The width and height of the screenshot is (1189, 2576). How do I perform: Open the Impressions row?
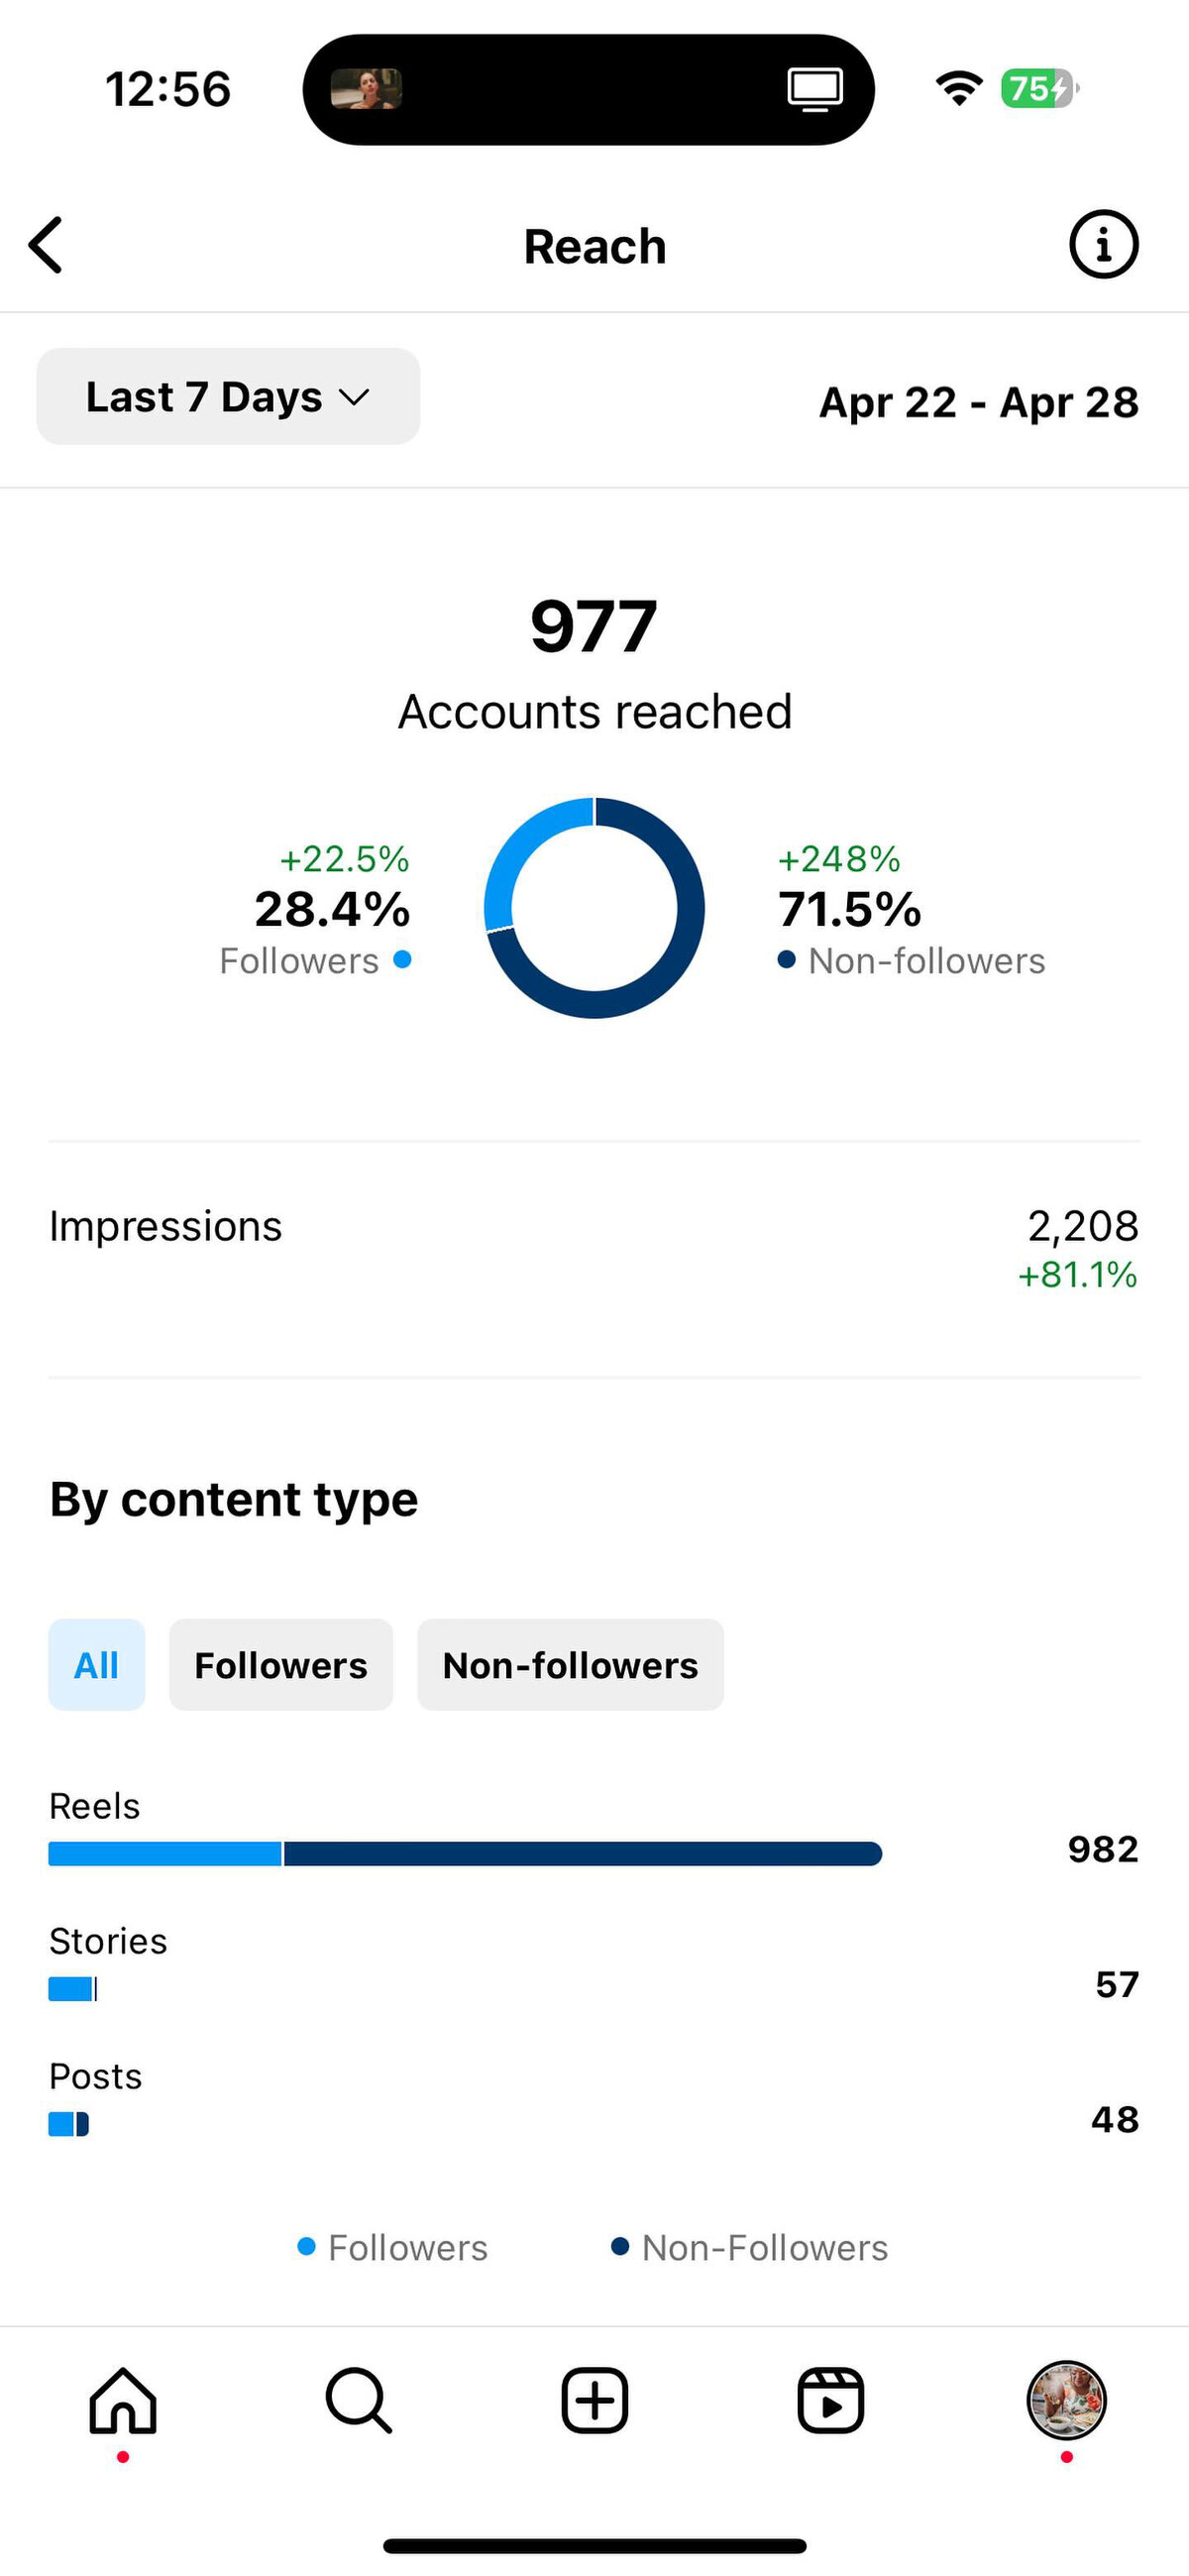[x=594, y=1248]
